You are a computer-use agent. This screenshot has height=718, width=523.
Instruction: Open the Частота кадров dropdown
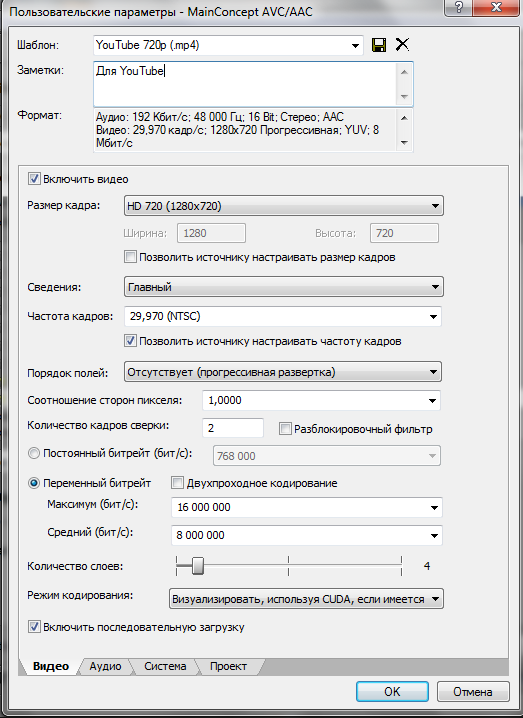283,316
